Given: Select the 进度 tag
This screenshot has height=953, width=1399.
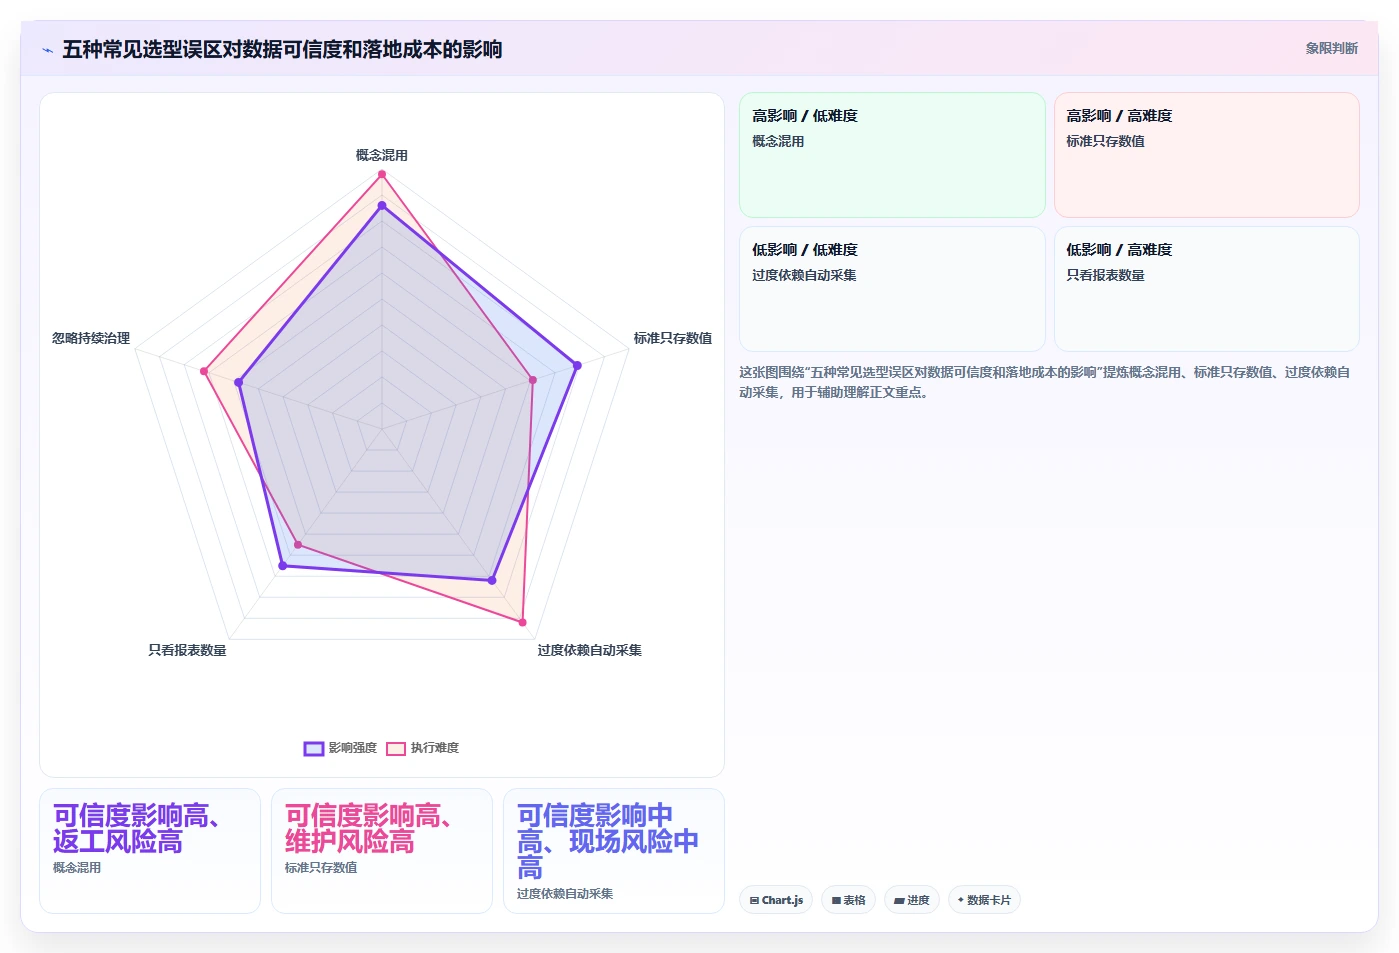Looking at the screenshot, I should pos(911,900).
